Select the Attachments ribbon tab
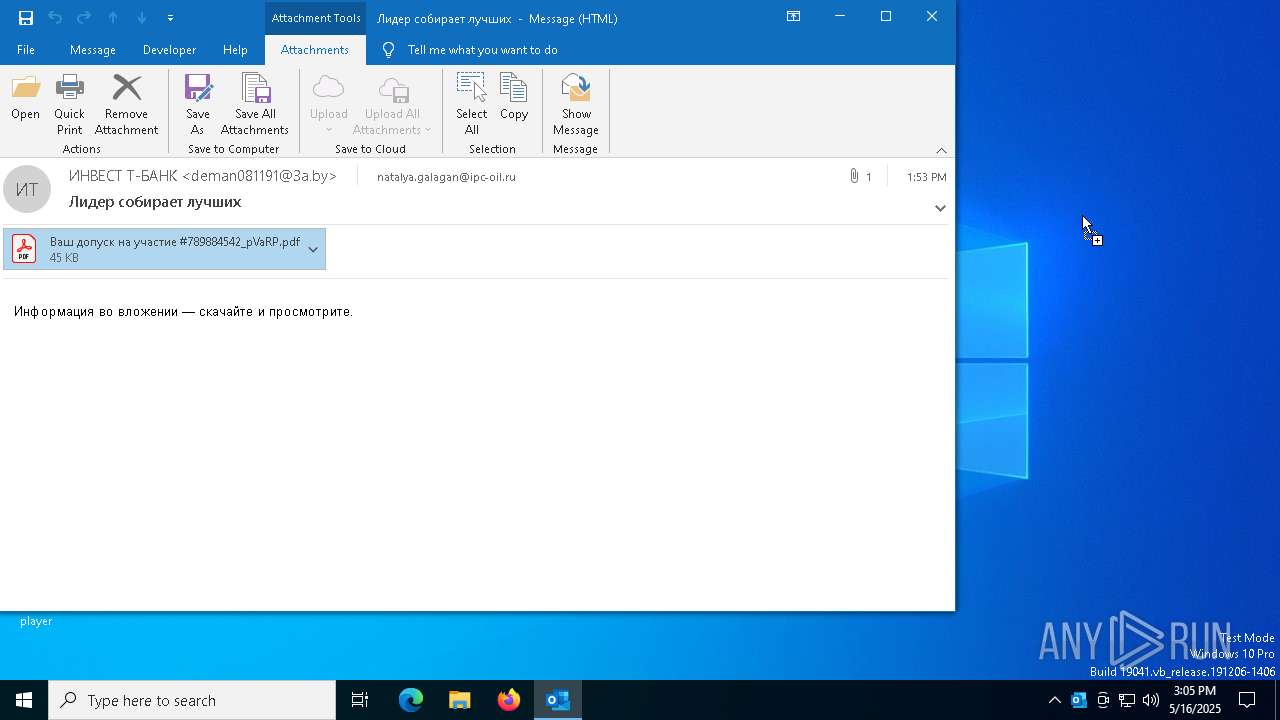Viewport: 1280px width, 720px height. point(315,50)
